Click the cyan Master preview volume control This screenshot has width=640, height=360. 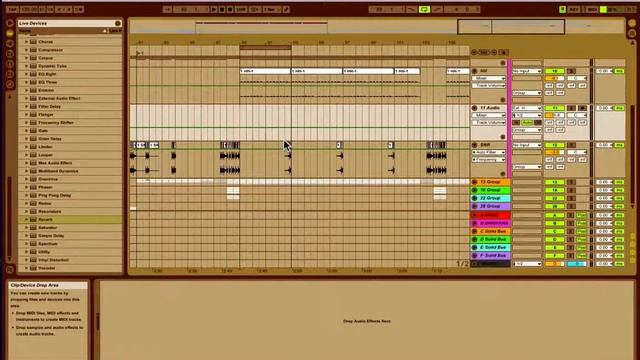(577, 264)
